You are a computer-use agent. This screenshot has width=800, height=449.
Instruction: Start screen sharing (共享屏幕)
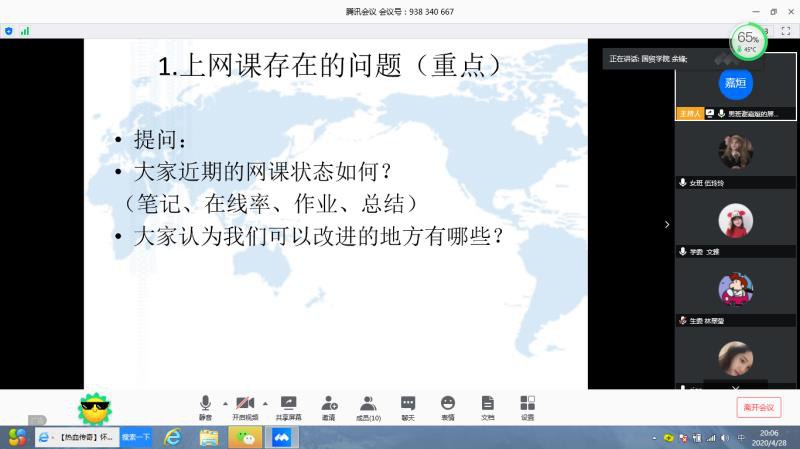pyautogui.click(x=288, y=407)
